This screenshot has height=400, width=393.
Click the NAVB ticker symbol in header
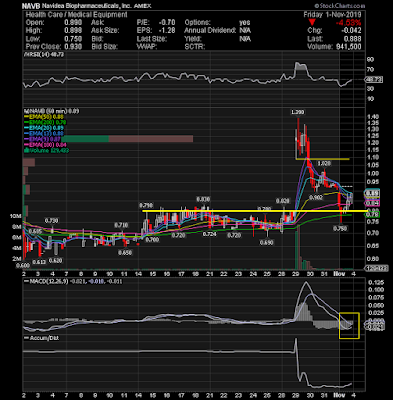click(31, 6)
